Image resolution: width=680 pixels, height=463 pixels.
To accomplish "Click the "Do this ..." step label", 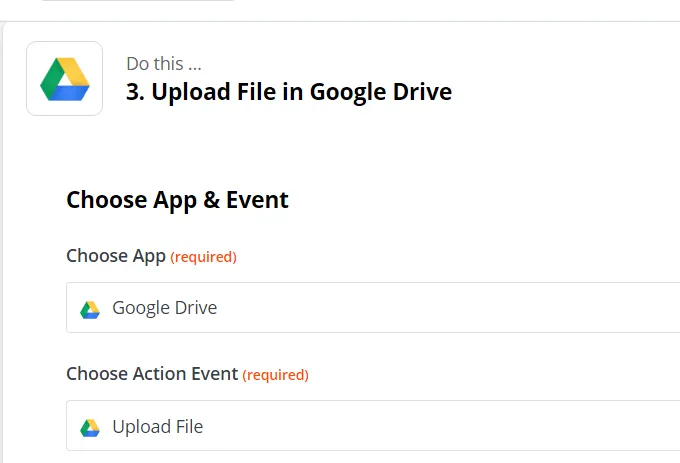I will point(164,64).
